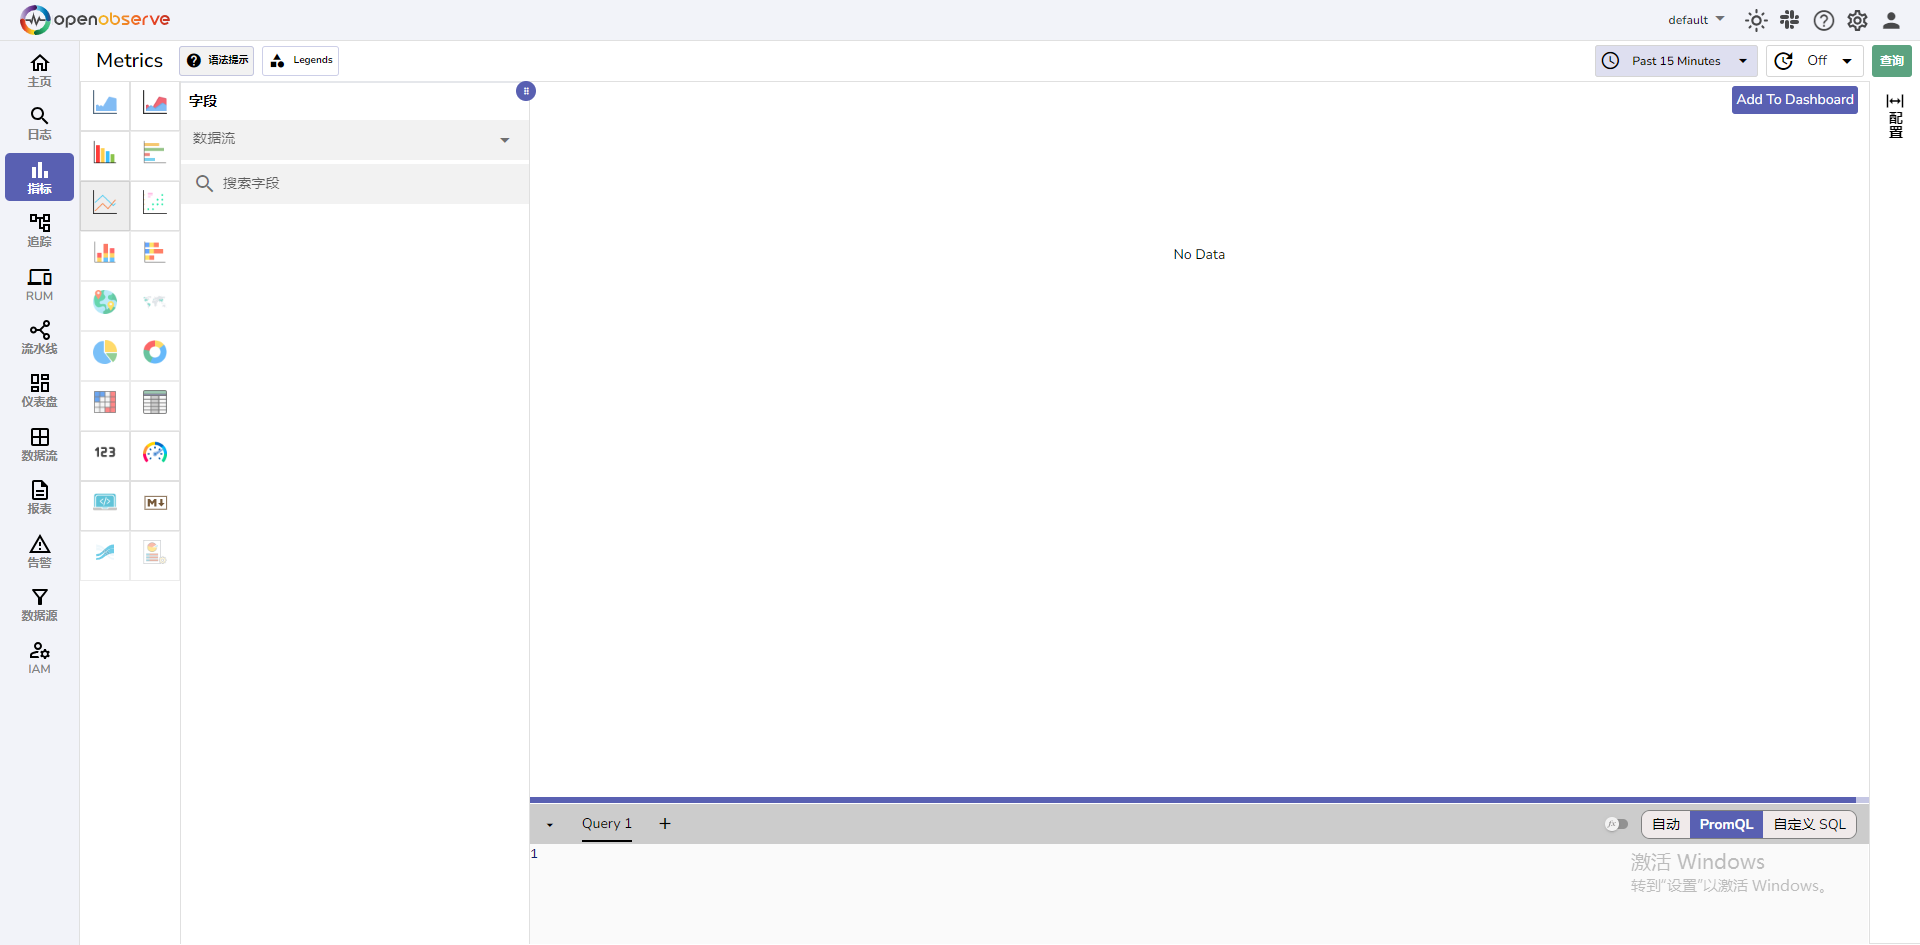The height and width of the screenshot is (945, 1920).
Task: Toggle the small switch beside query mode buttons
Action: (x=1616, y=824)
